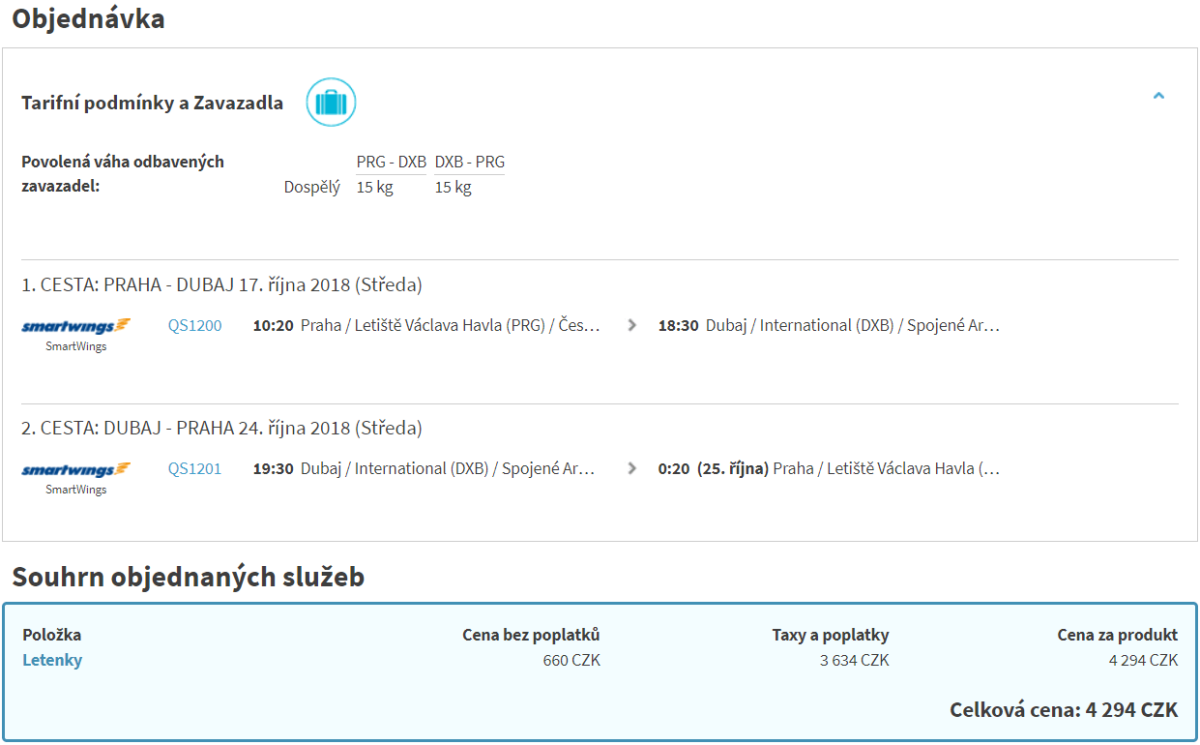Viewport: 1200px width, 745px height.
Task: Click the suitcase baggage icon
Action: 331,102
